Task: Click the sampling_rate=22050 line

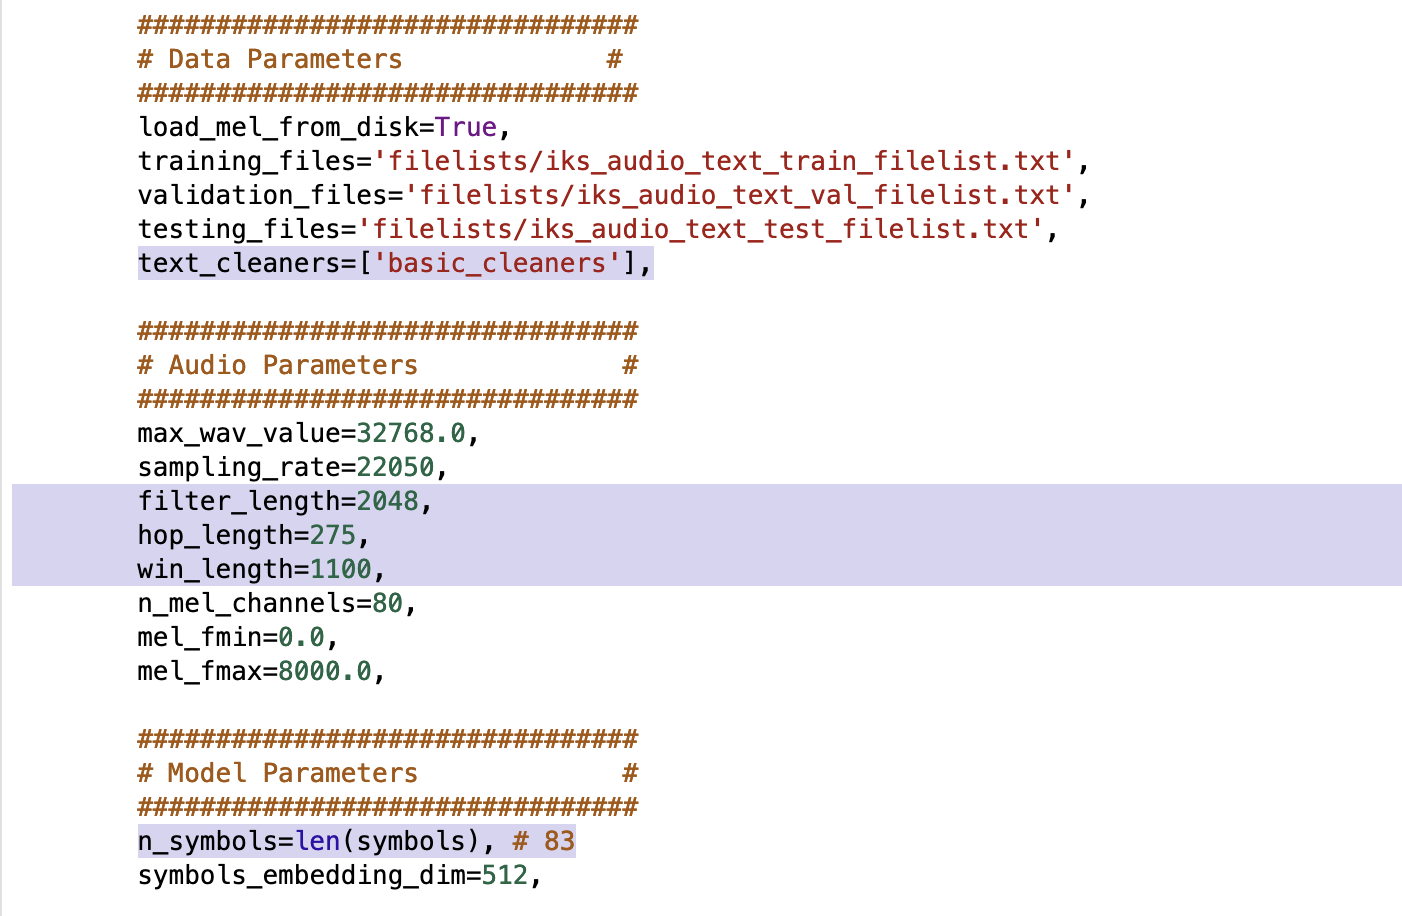Action: (x=293, y=467)
